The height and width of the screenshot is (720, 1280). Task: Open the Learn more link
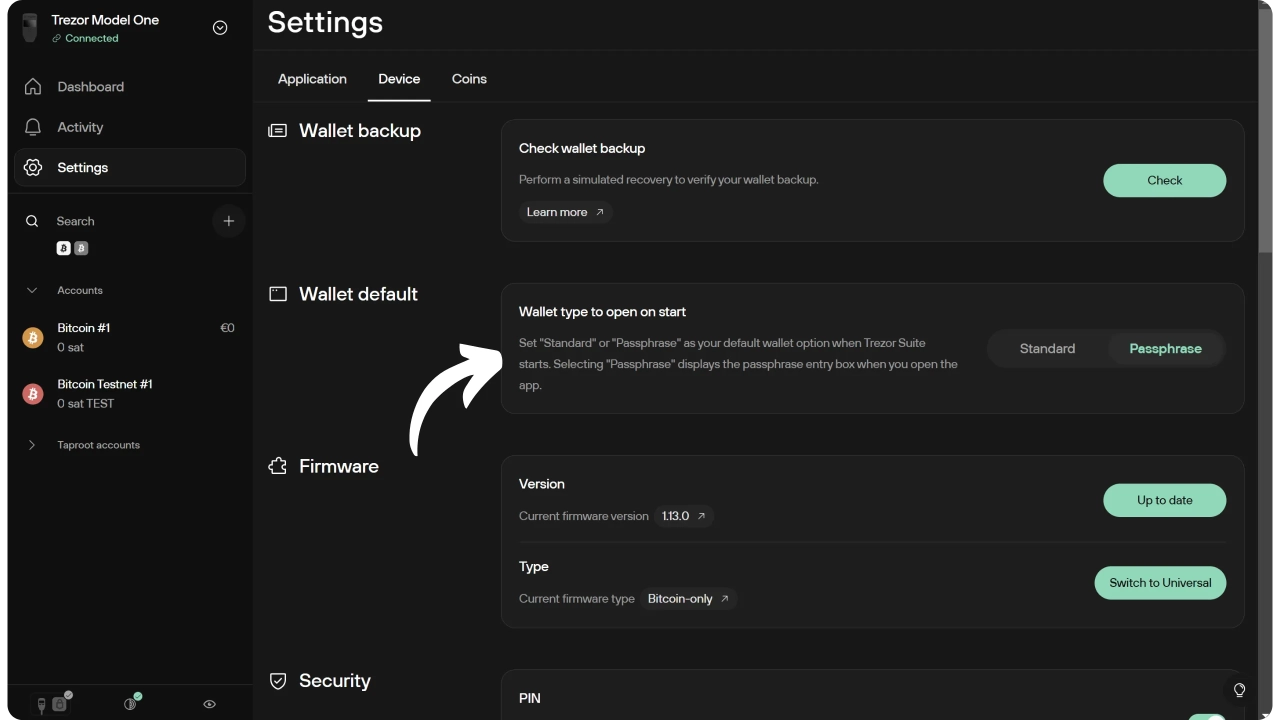coord(566,212)
